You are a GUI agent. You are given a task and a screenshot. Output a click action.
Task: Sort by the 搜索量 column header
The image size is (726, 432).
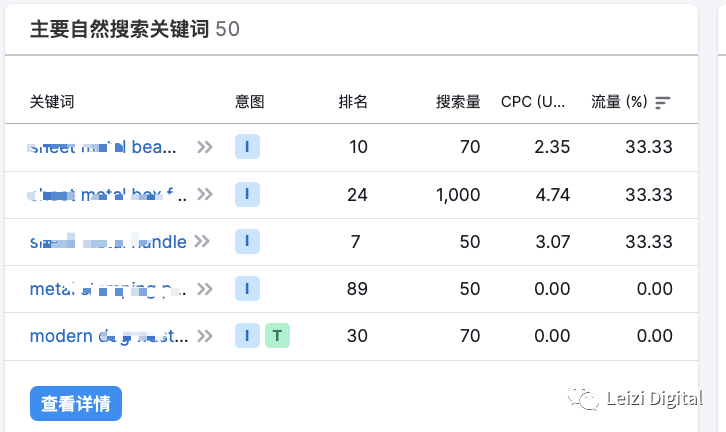[x=458, y=102]
